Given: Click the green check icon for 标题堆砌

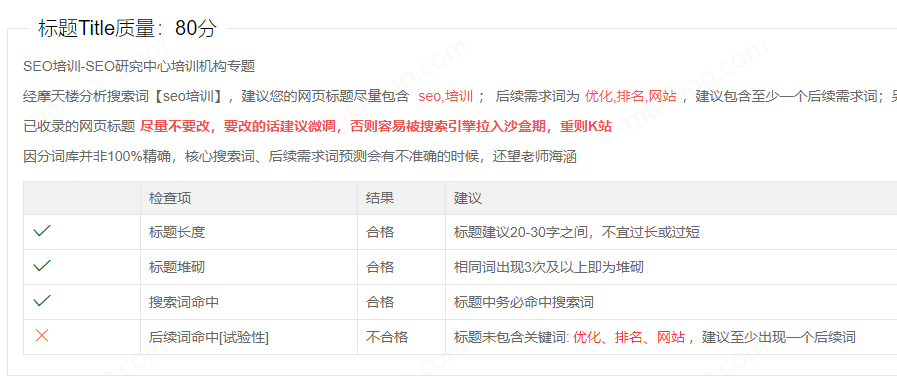Looking at the screenshot, I should (x=42, y=266).
